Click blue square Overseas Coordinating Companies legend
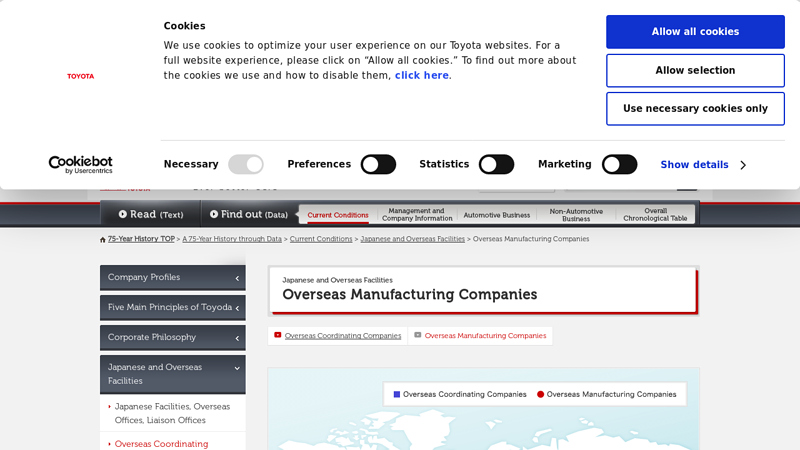Viewport: 800px width, 450px height. click(397, 394)
